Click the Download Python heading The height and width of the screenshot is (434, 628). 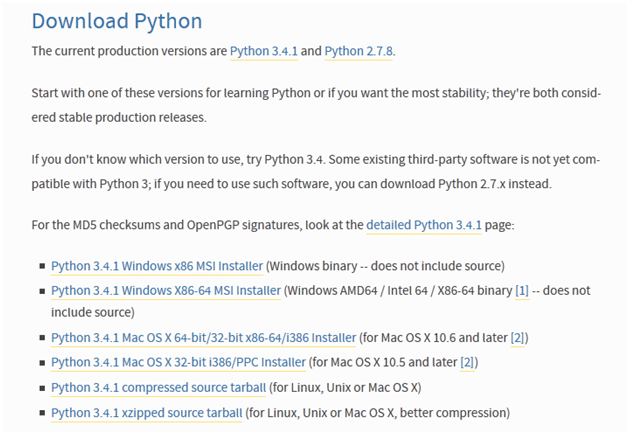(117, 21)
